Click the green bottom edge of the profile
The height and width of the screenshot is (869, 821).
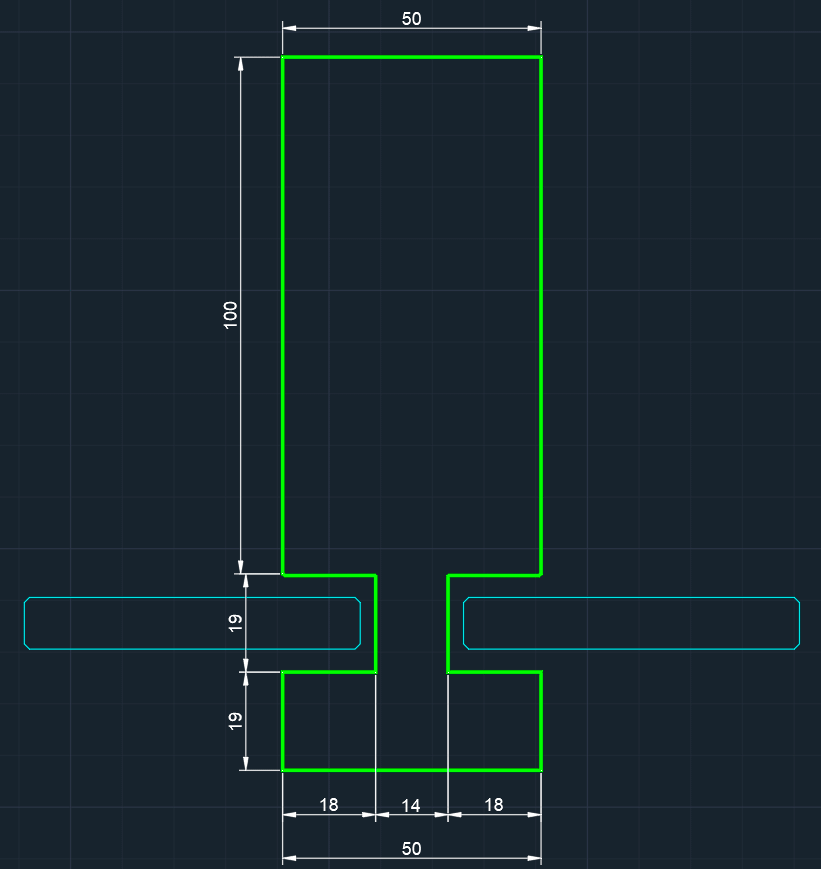[x=411, y=770]
